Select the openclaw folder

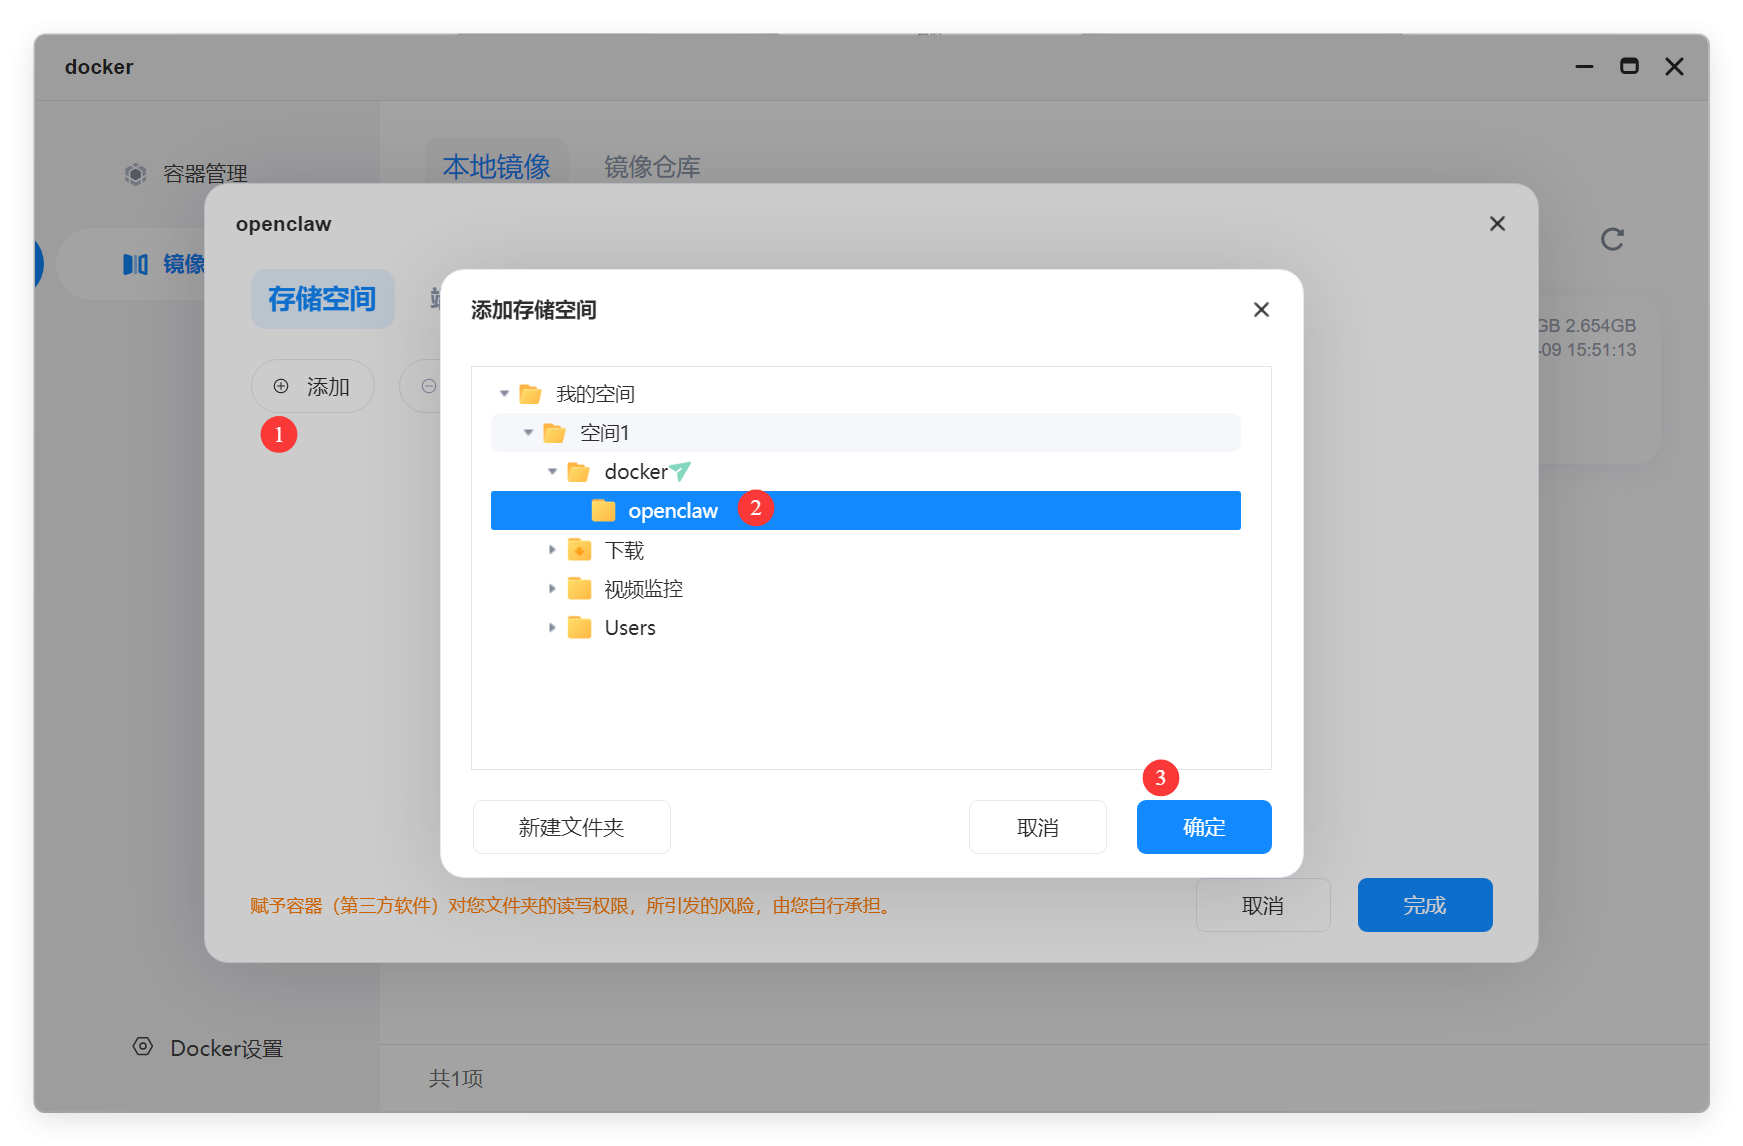click(x=672, y=511)
